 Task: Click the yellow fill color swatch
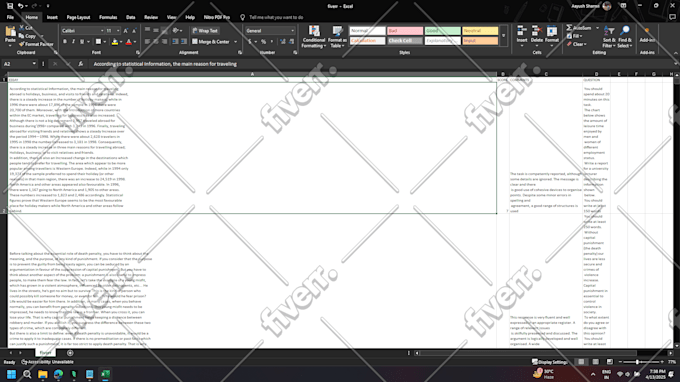click(114, 42)
